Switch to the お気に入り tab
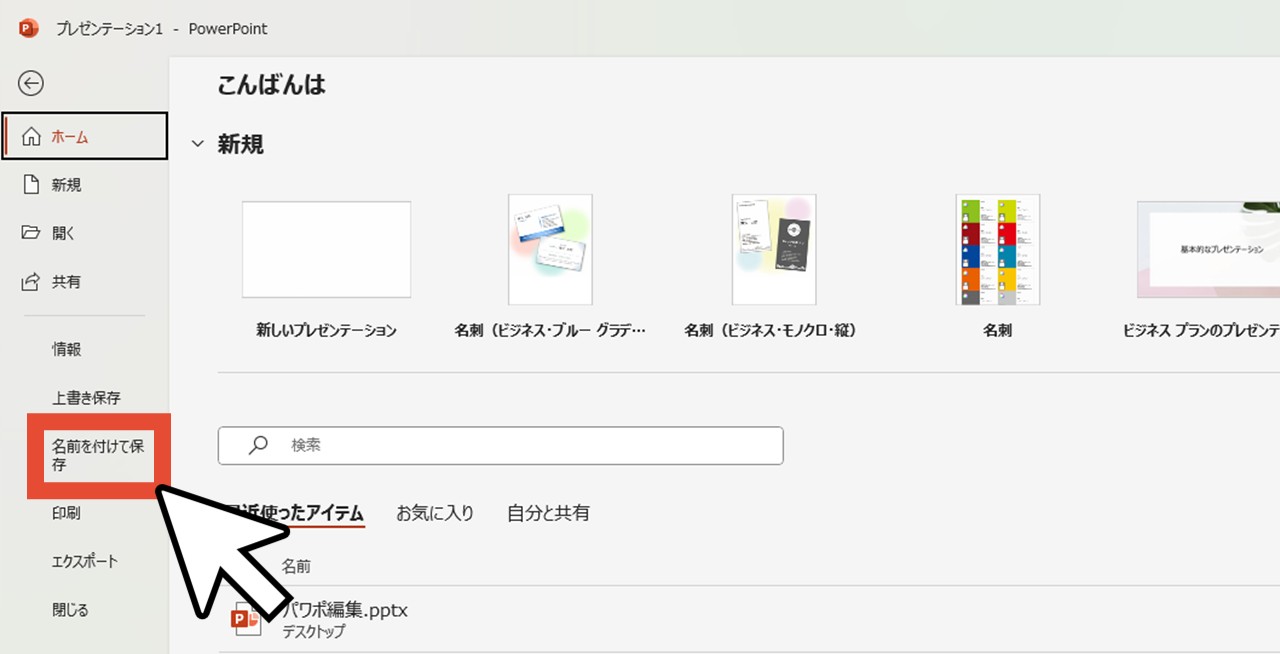1280x654 pixels. click(434, 512)
